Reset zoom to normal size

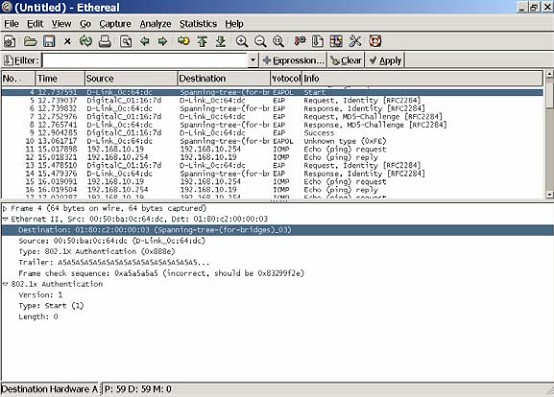[x=278, y=41]
